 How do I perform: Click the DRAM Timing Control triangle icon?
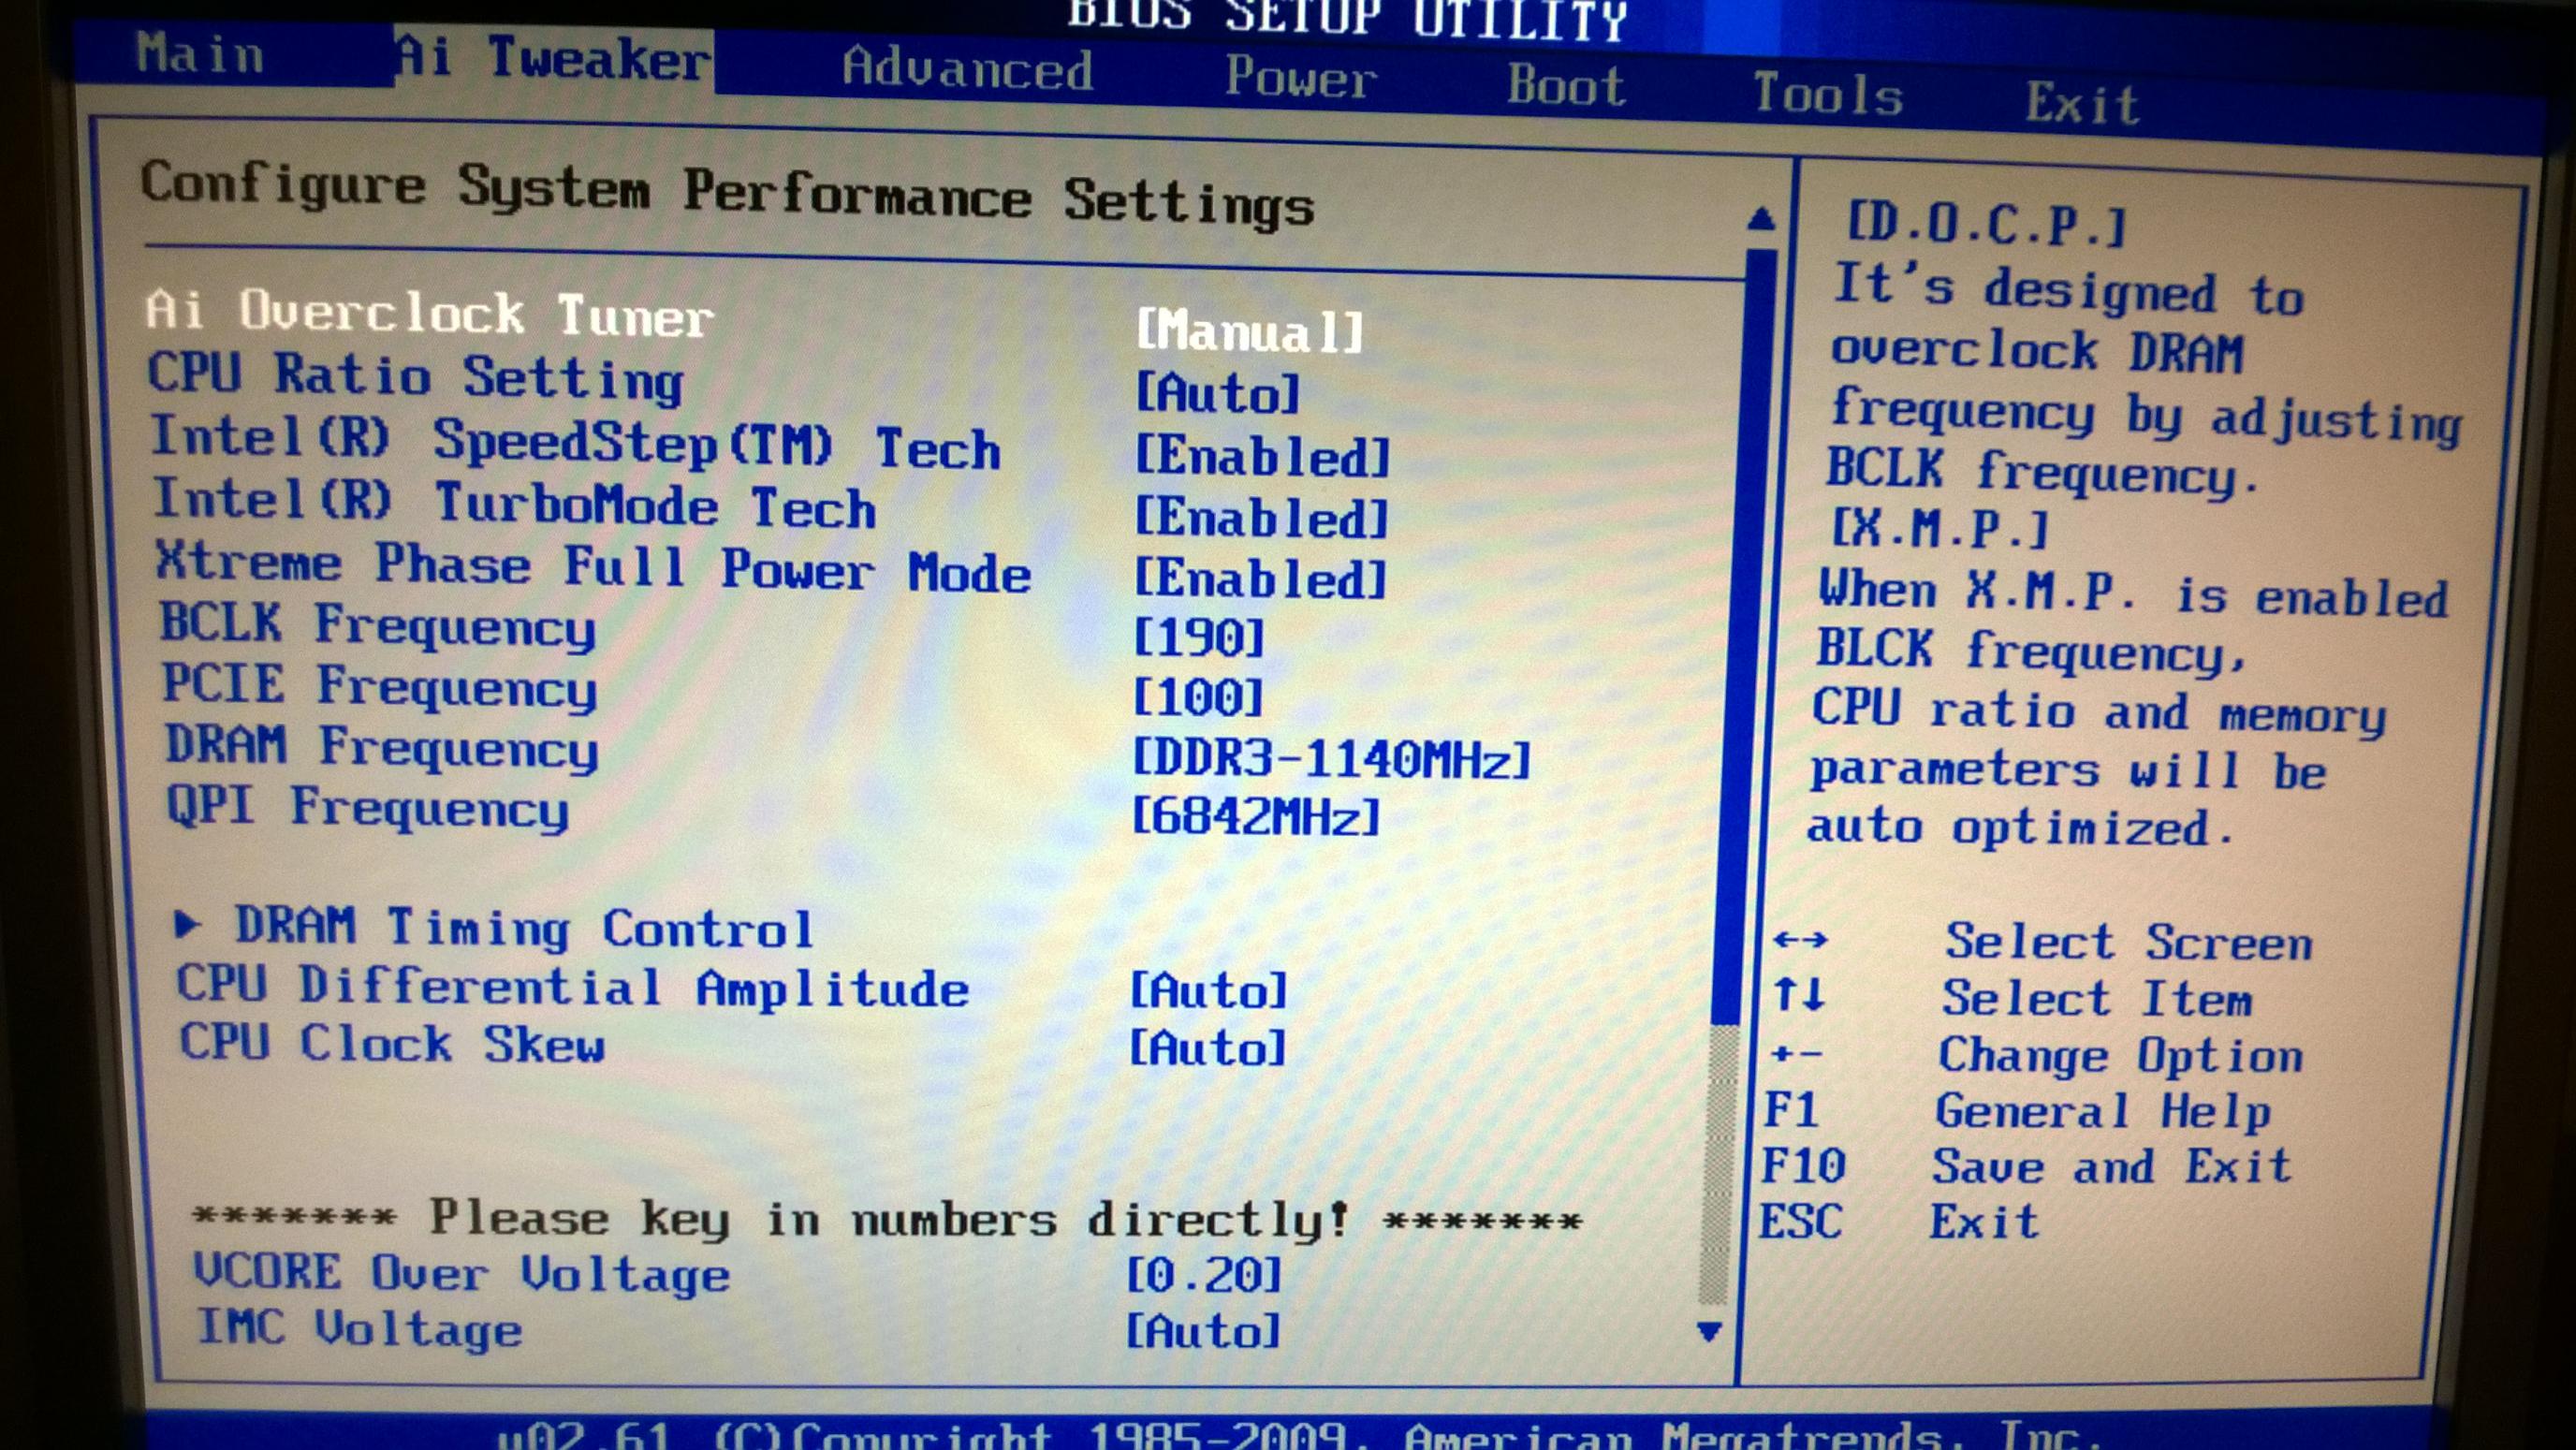pyautogui.click(x=186, y=924)
